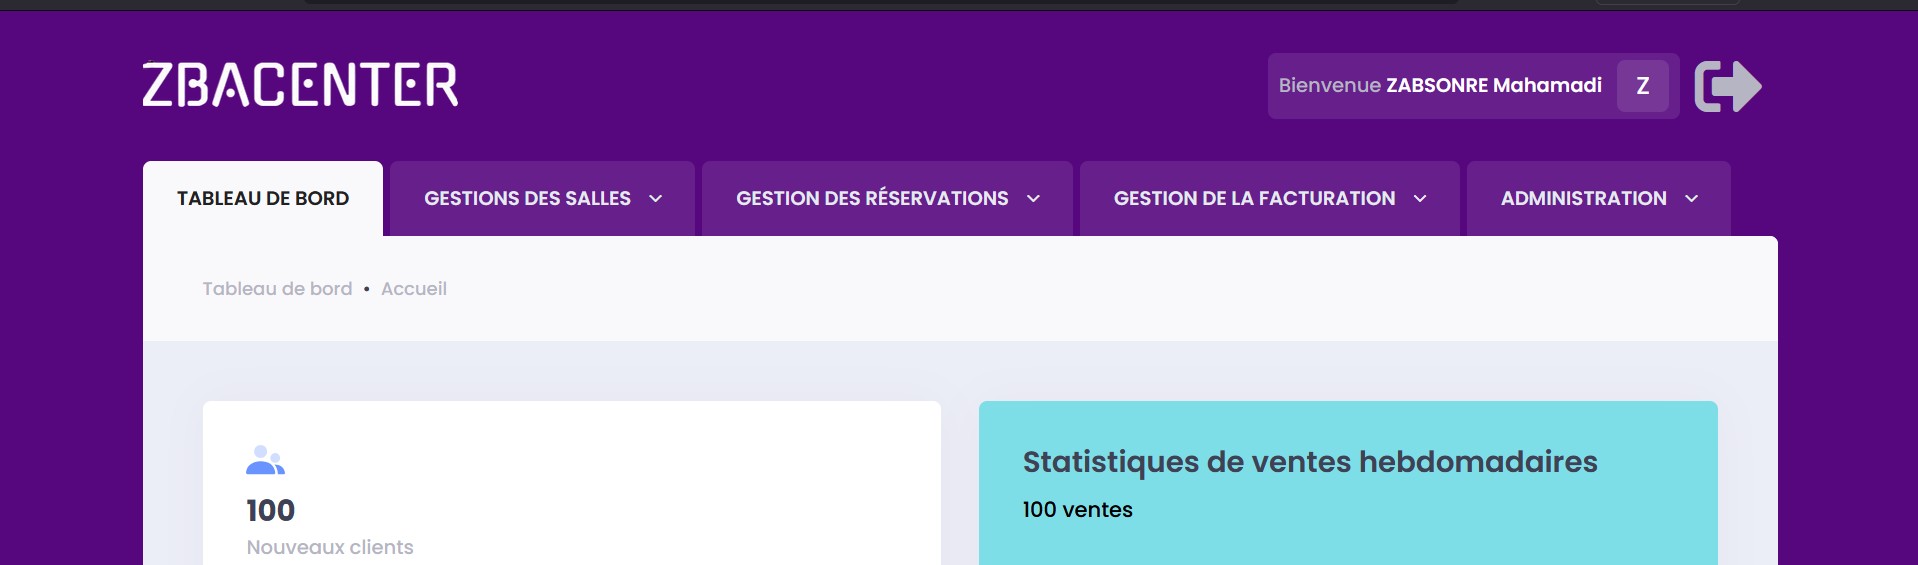
Task: Click the ZBACENTER logo
Action: pos(300,85)
